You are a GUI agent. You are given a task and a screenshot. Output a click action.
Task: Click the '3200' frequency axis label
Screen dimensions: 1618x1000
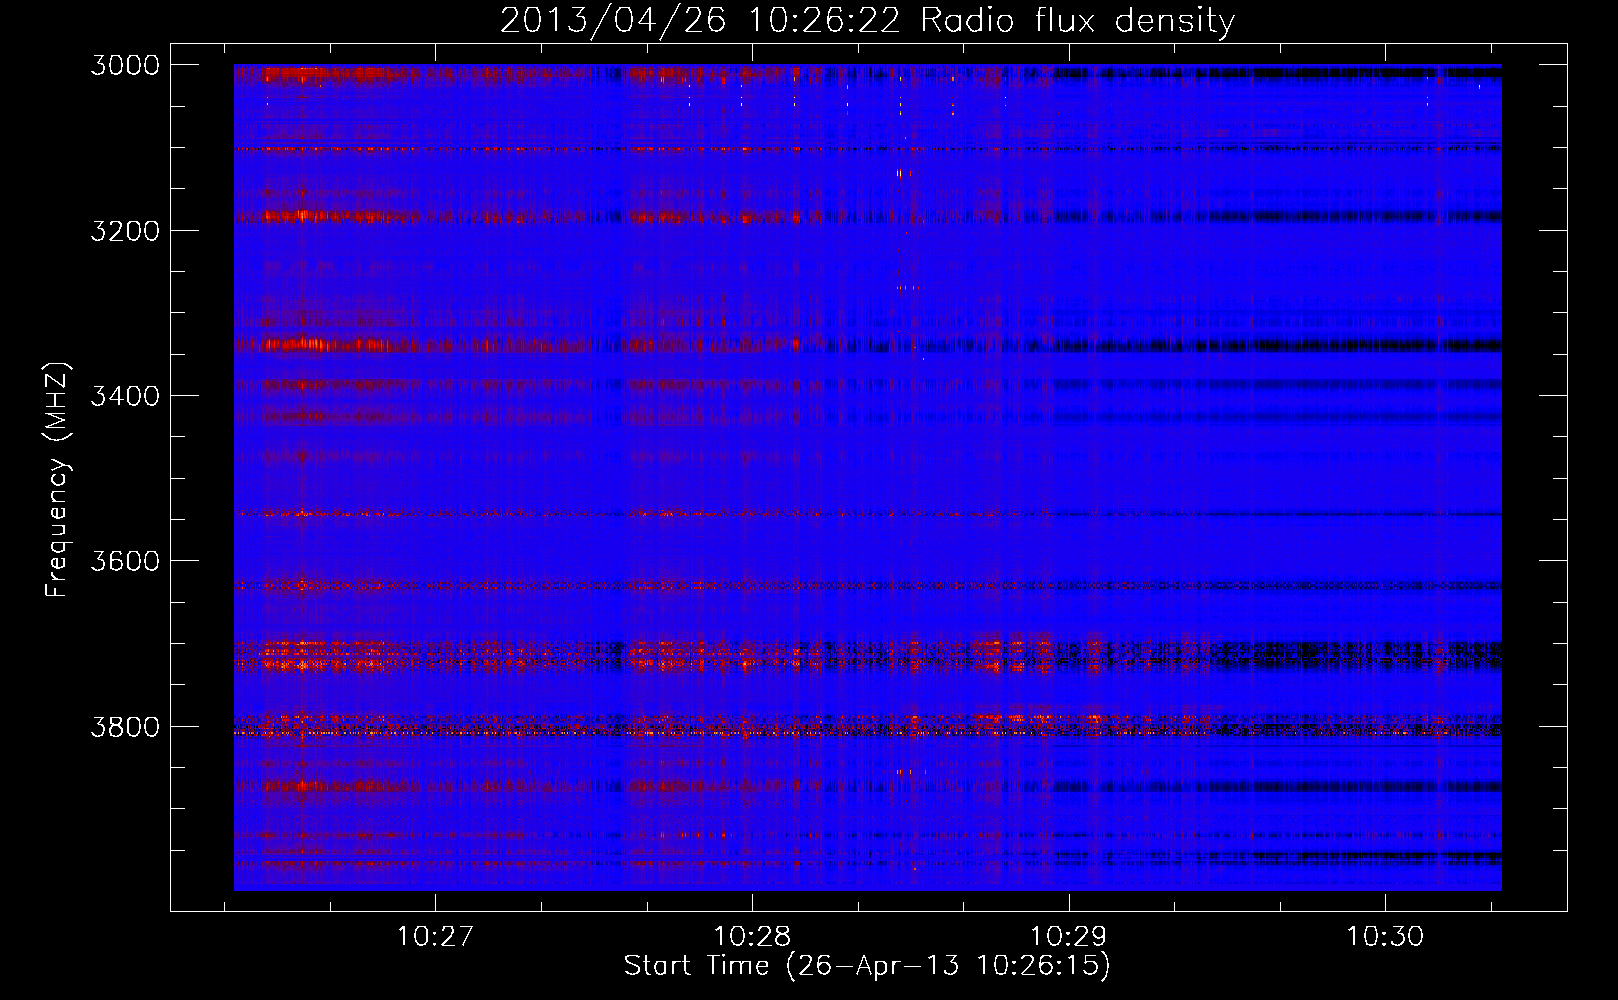pos(125,231)
